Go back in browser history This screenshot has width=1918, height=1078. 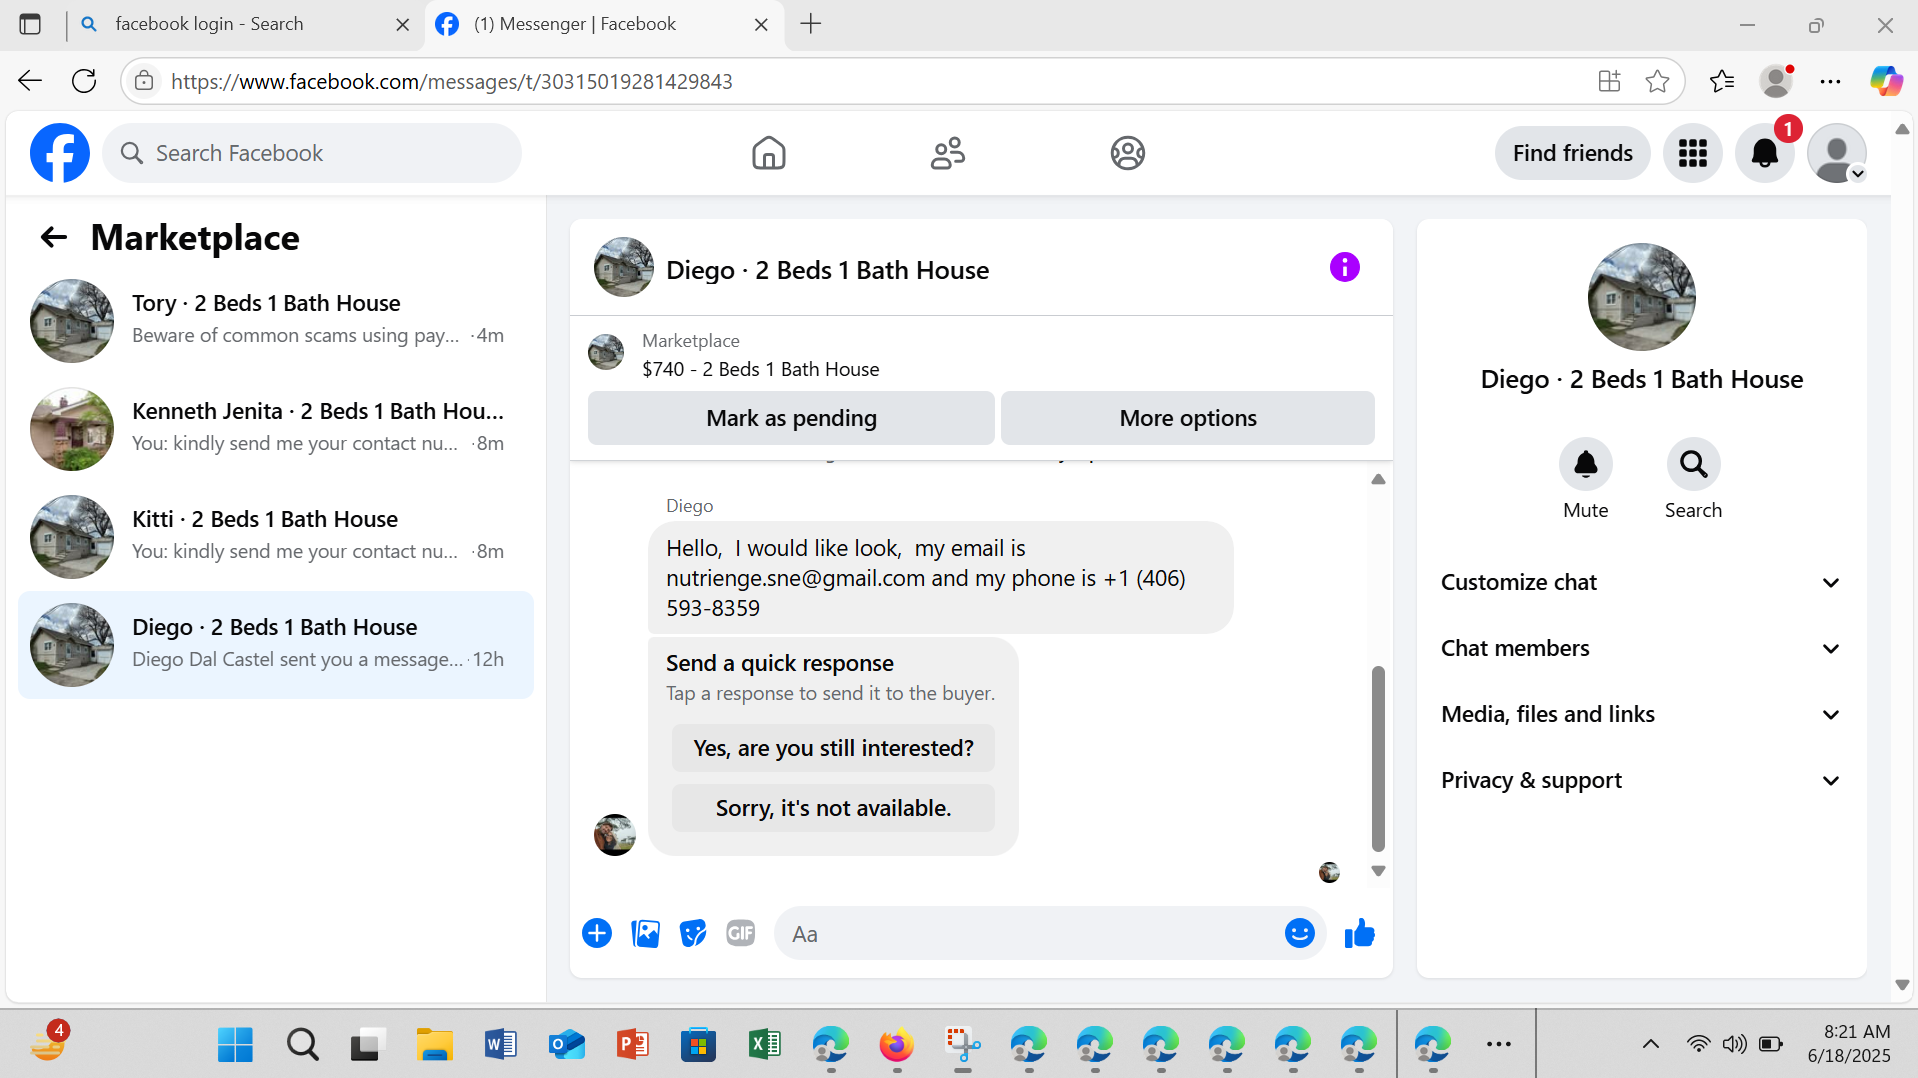30,81
